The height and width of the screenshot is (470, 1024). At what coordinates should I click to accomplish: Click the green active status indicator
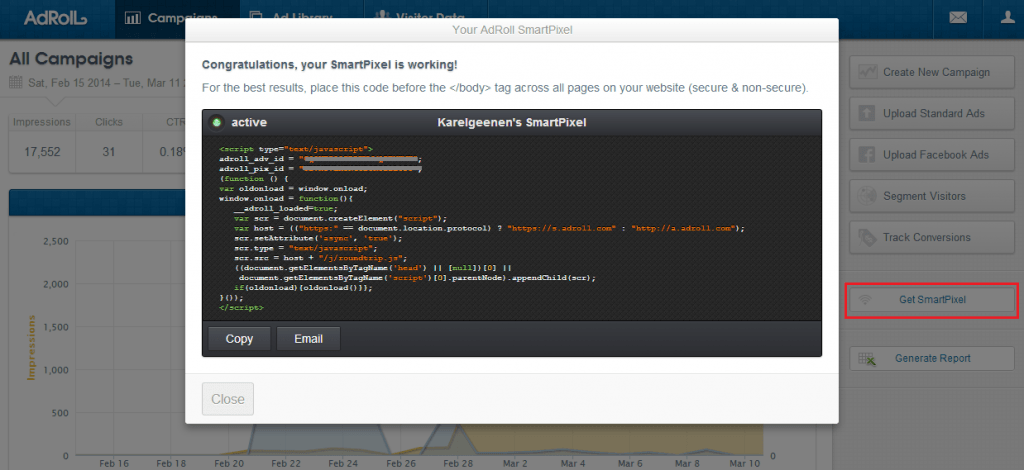pyautogui.click(x=217, y=122)
